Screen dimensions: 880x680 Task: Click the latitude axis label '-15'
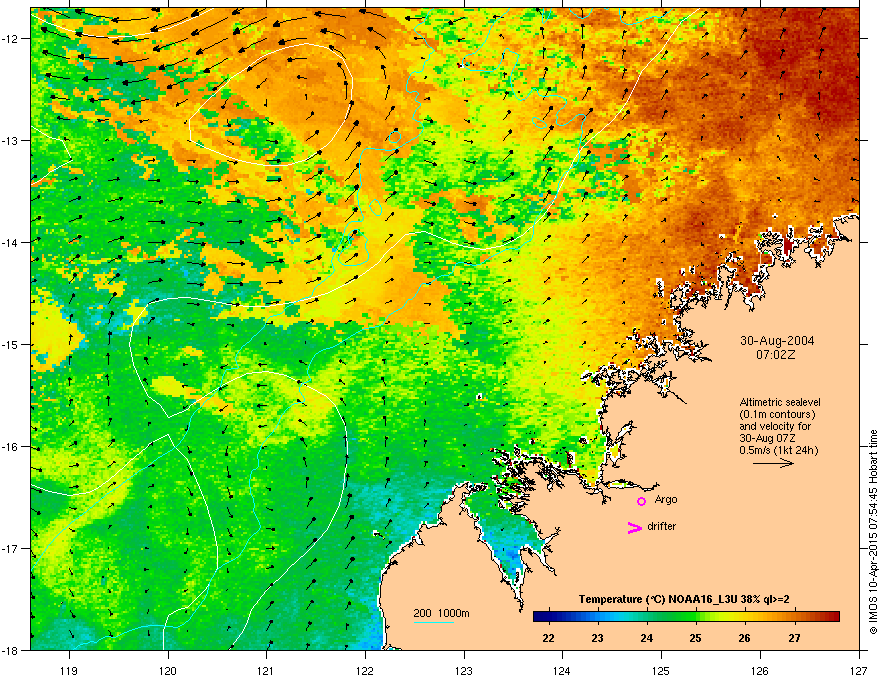coord(10,345)
